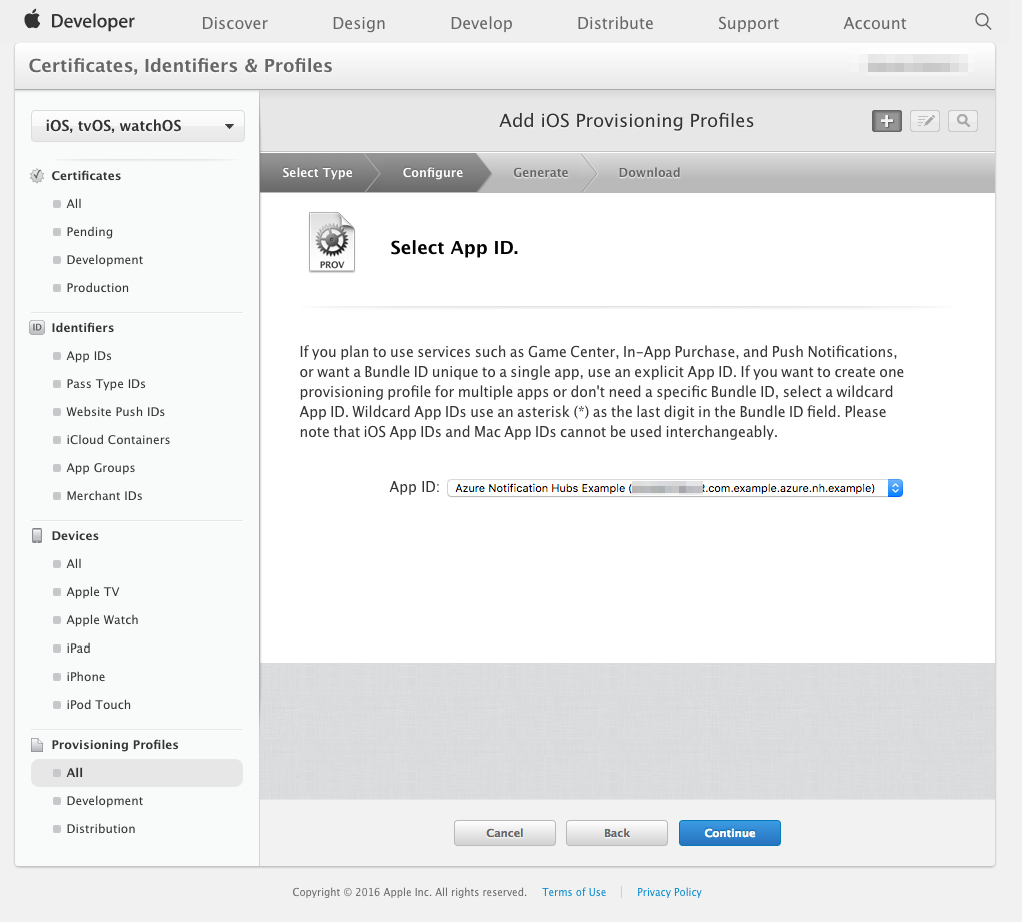
Task: Open the Terms of Use link
Action: [x=574, y=892]
